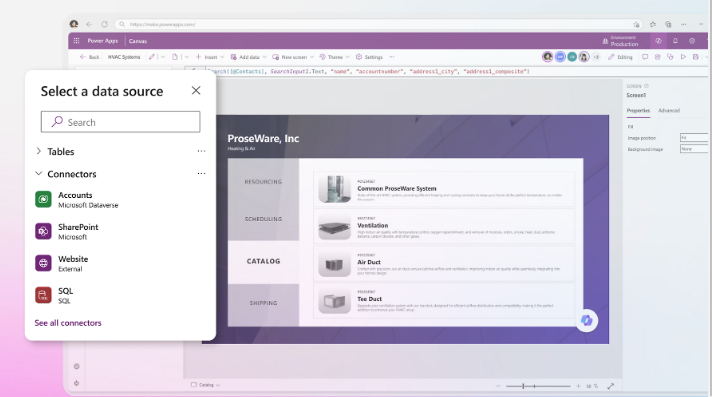Show the +3 additional co-authors
This screenshot has width=712, height=397.
pyautogui.click(x=596, y=57)
